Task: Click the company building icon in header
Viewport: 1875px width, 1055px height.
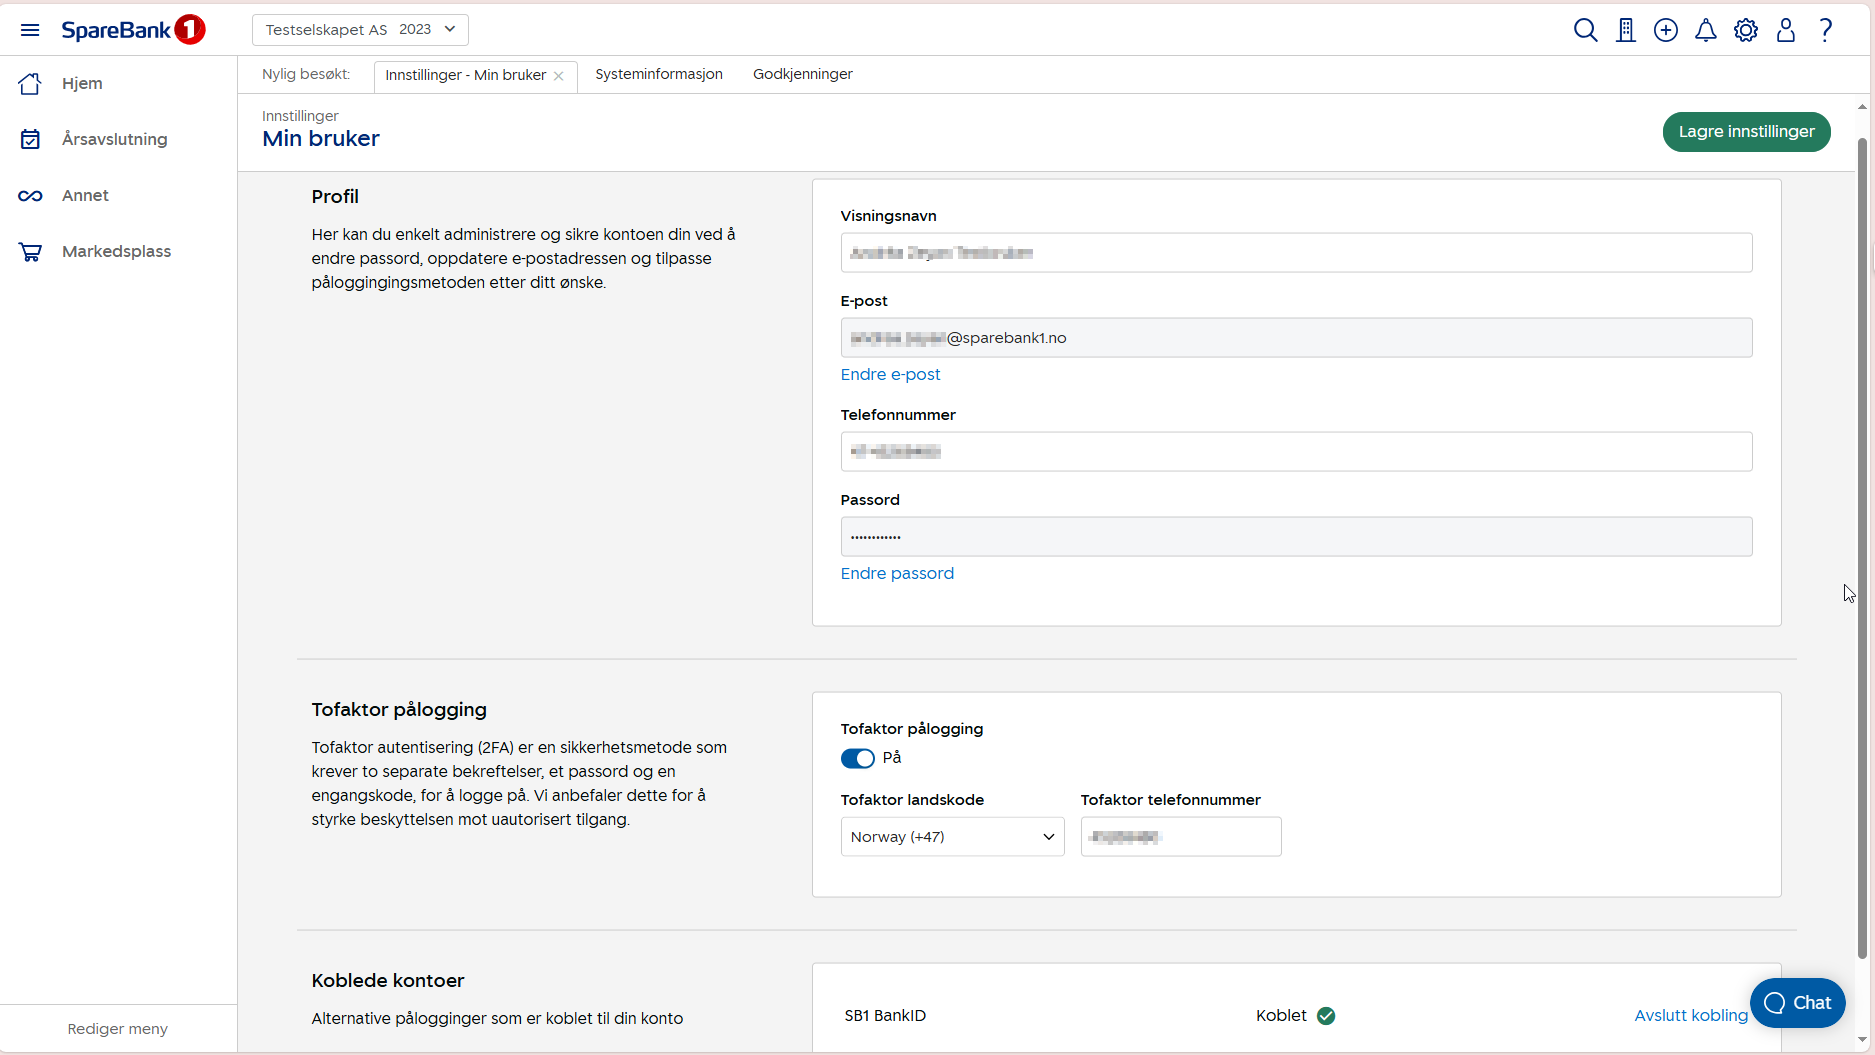Action: pos(1626,30)
